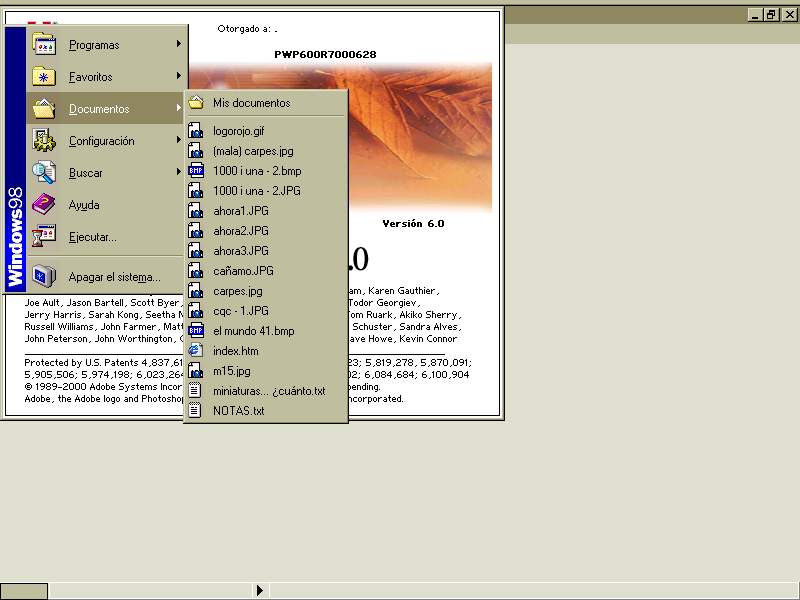Screen dimensions: 800x600
Task: Expand the Buscar submenu arrow
Action: pyautogui.click(x=179, y=172)
